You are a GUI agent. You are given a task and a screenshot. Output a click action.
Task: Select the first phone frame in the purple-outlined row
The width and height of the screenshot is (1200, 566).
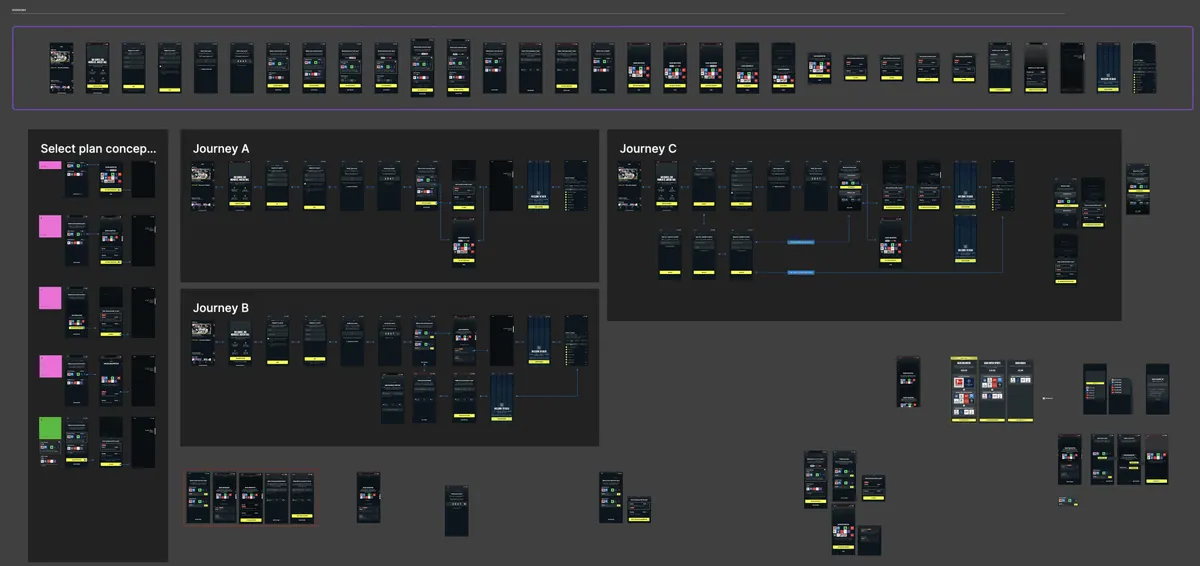point(62,68)
